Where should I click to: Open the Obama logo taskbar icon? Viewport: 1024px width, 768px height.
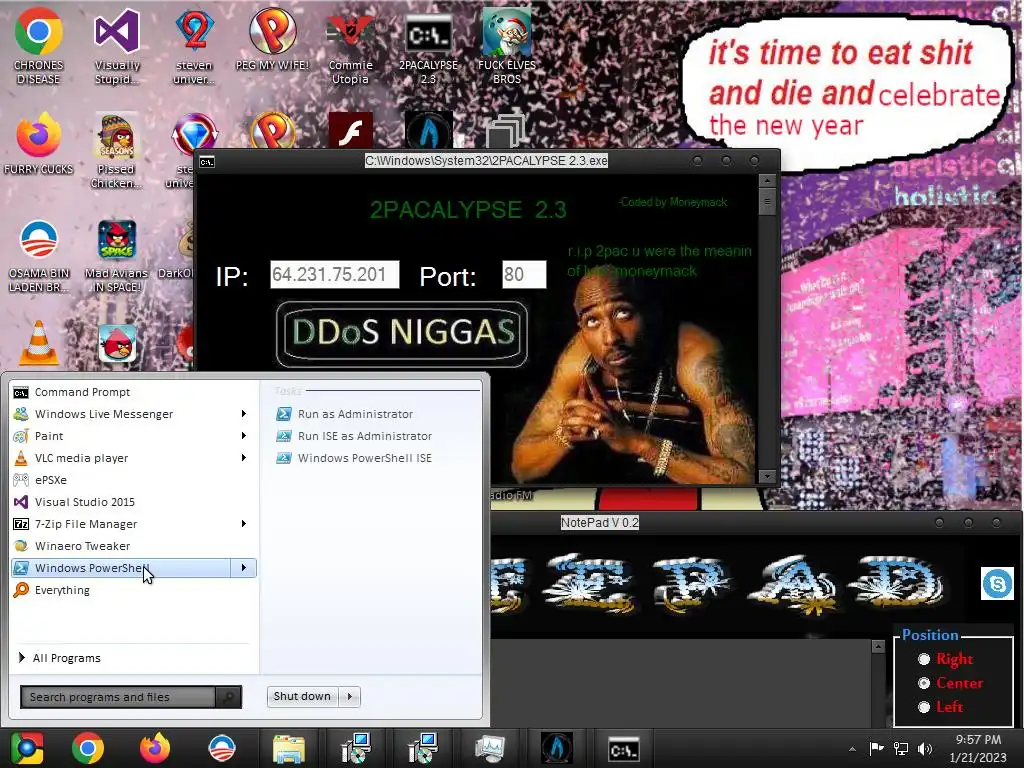[222, 748]
